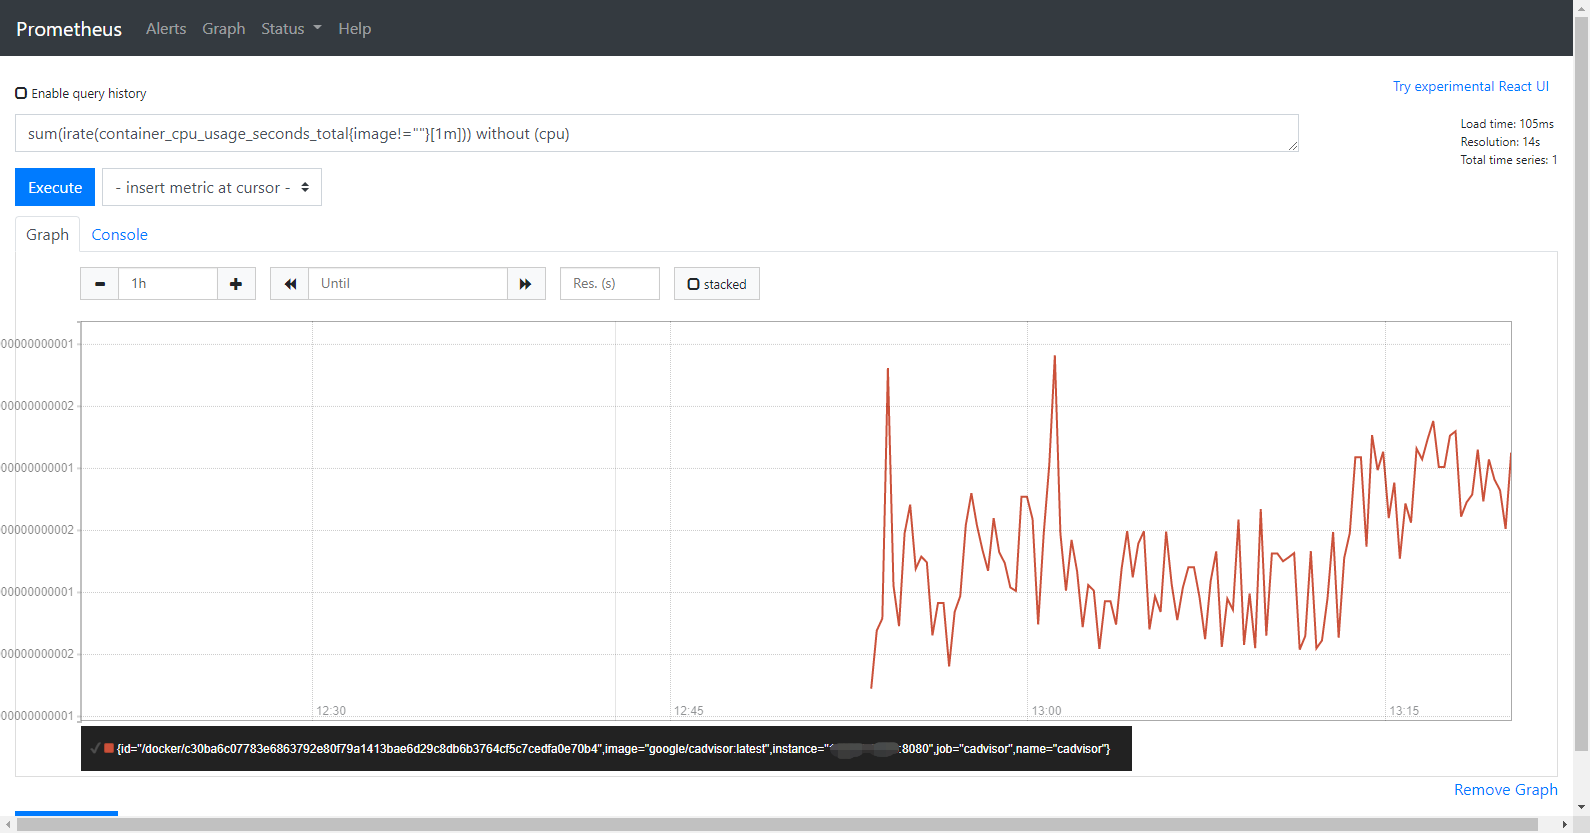
Task: Increase time range with plus button
Action: (236, 284)
